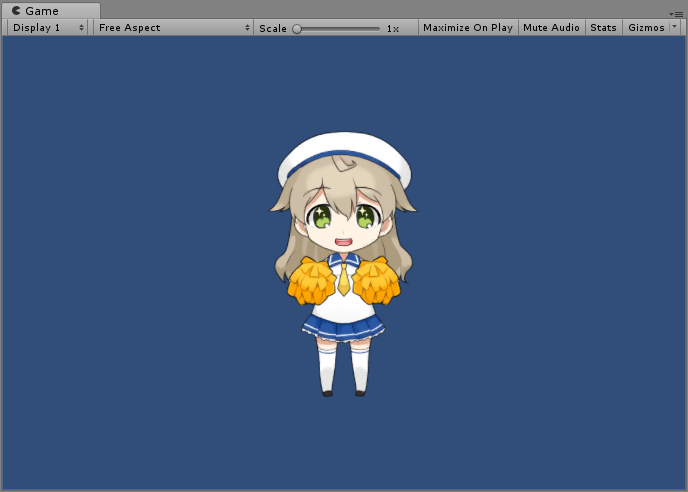The height and width of the screenshot is (492, 688).
Task: Click the Scale slider handle
Action: pyautogui.click(x=297, y=29)
